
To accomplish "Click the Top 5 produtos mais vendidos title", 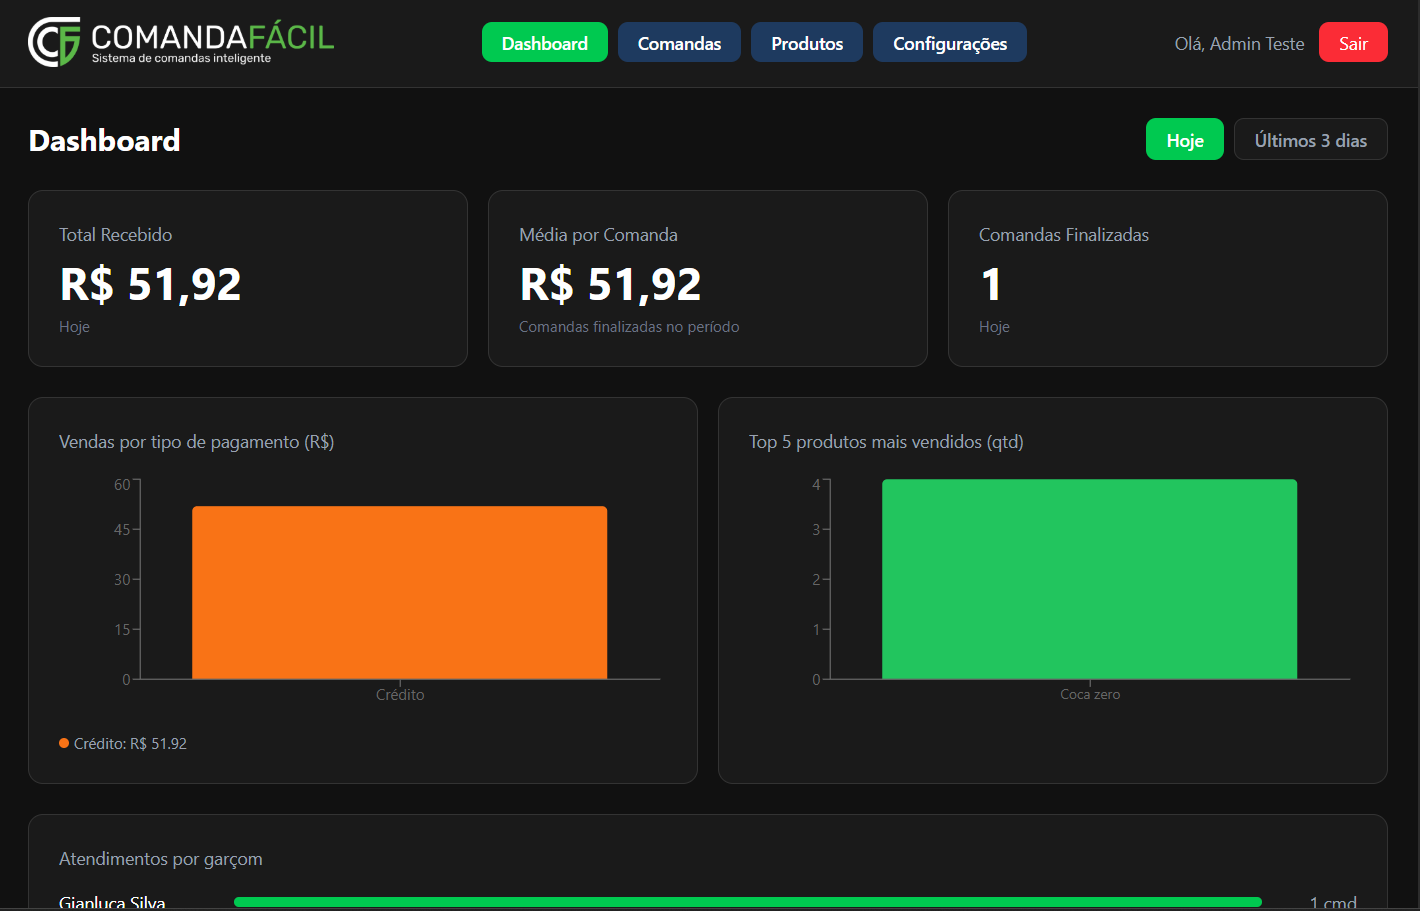I will pos(884,441).
